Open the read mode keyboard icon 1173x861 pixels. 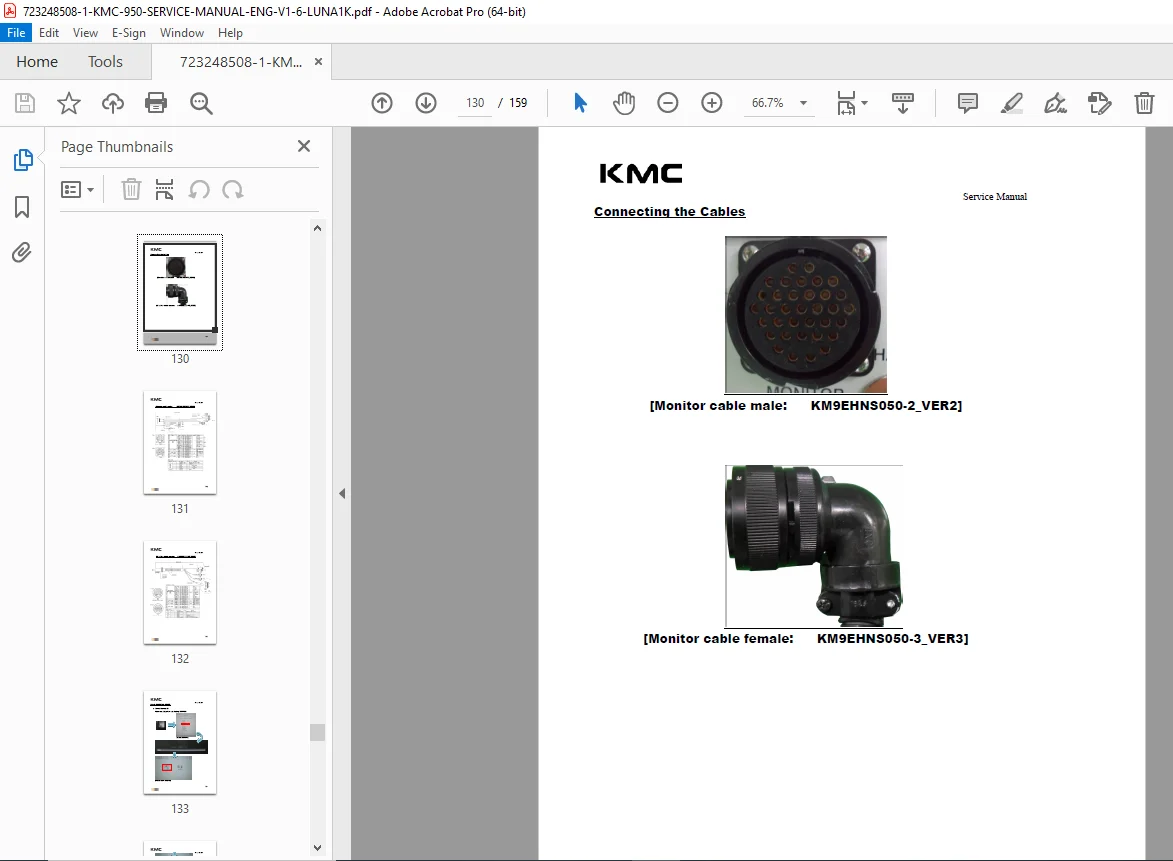click(903, 103)
